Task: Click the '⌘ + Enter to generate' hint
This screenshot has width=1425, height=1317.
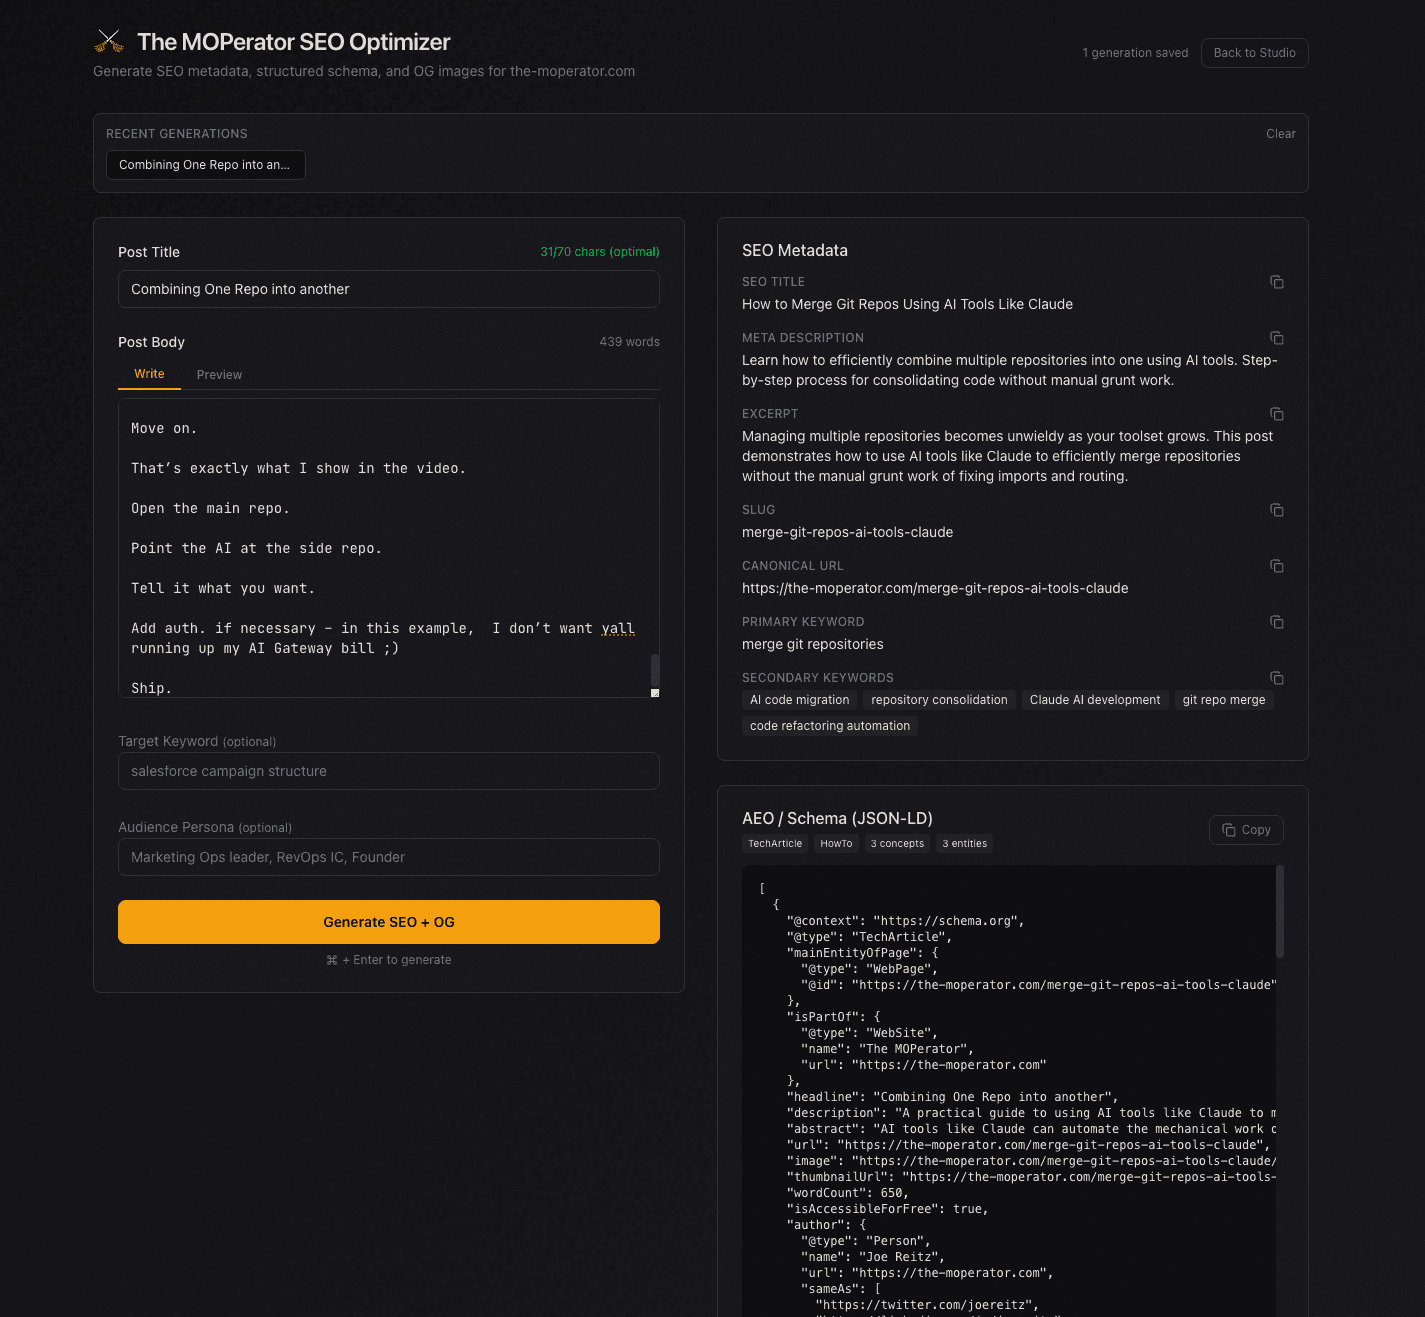Action: (389, 960)
